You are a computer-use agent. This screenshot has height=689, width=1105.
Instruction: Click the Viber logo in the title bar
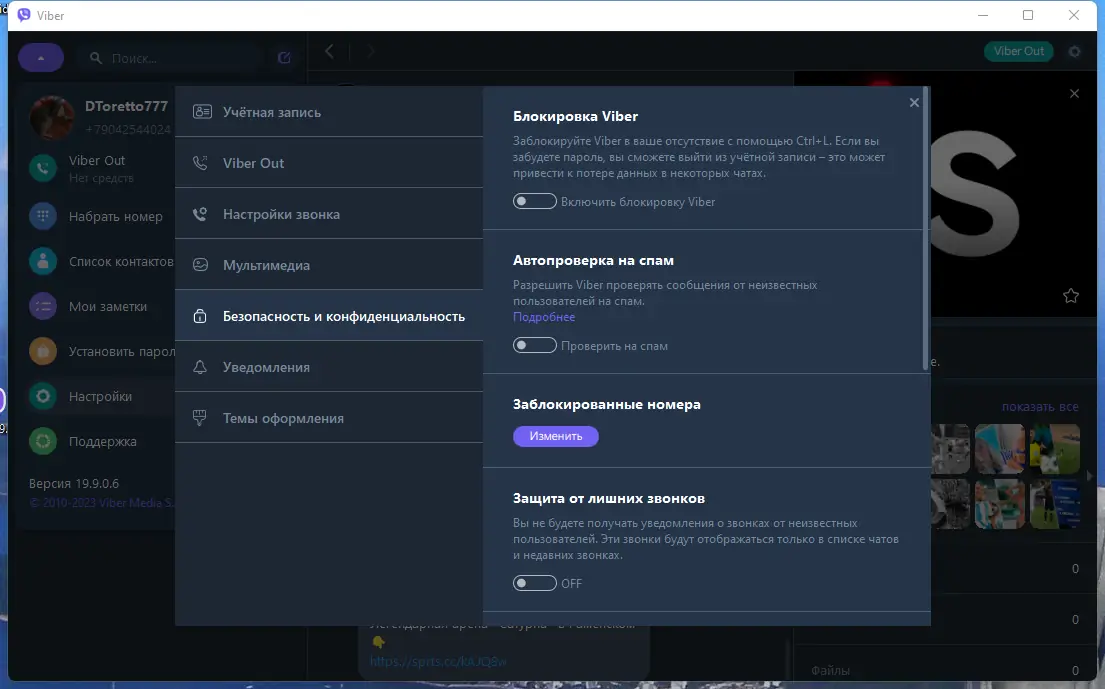24,15
